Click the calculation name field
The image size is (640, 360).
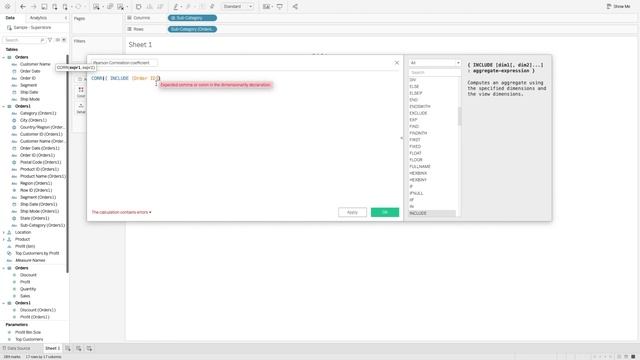tap(124, 63)
